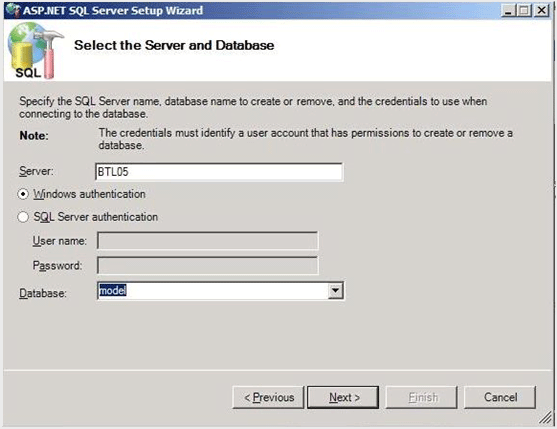This screenshot has height=429, width=557.
Task: Click the disabled Password field
Action: pyautogui.click(x=208, y=266)
